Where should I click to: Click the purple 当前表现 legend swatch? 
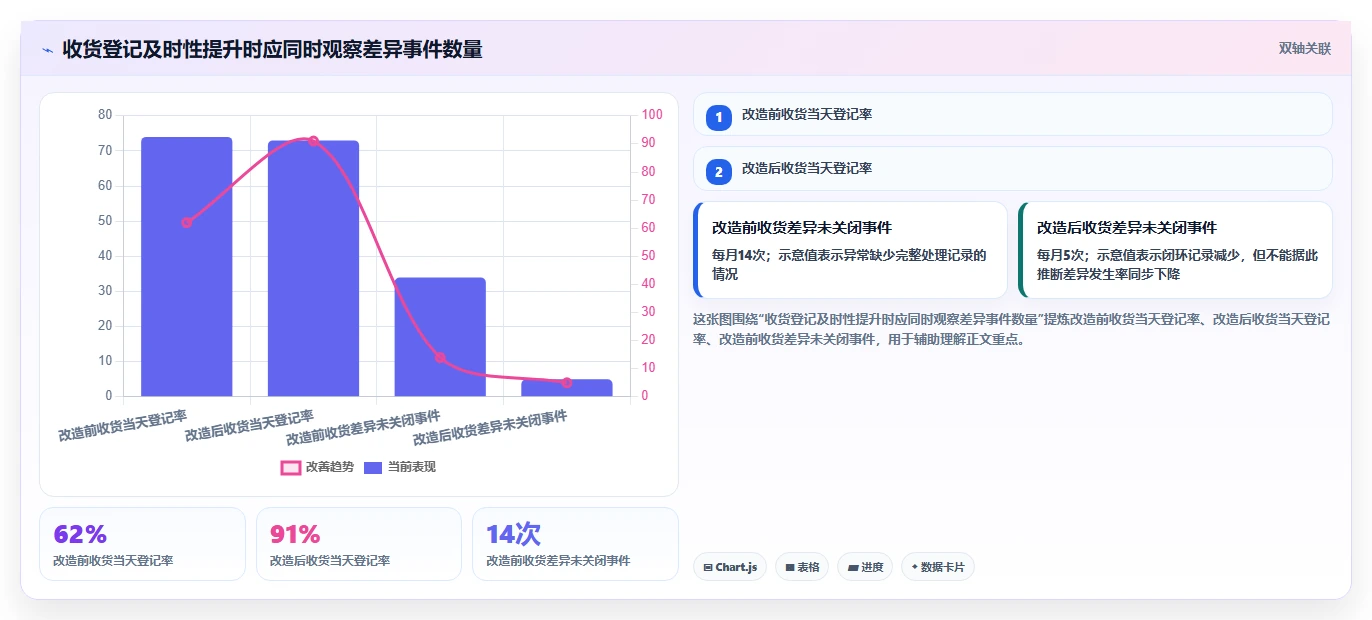pyautogui.click(x=373, y=467)
